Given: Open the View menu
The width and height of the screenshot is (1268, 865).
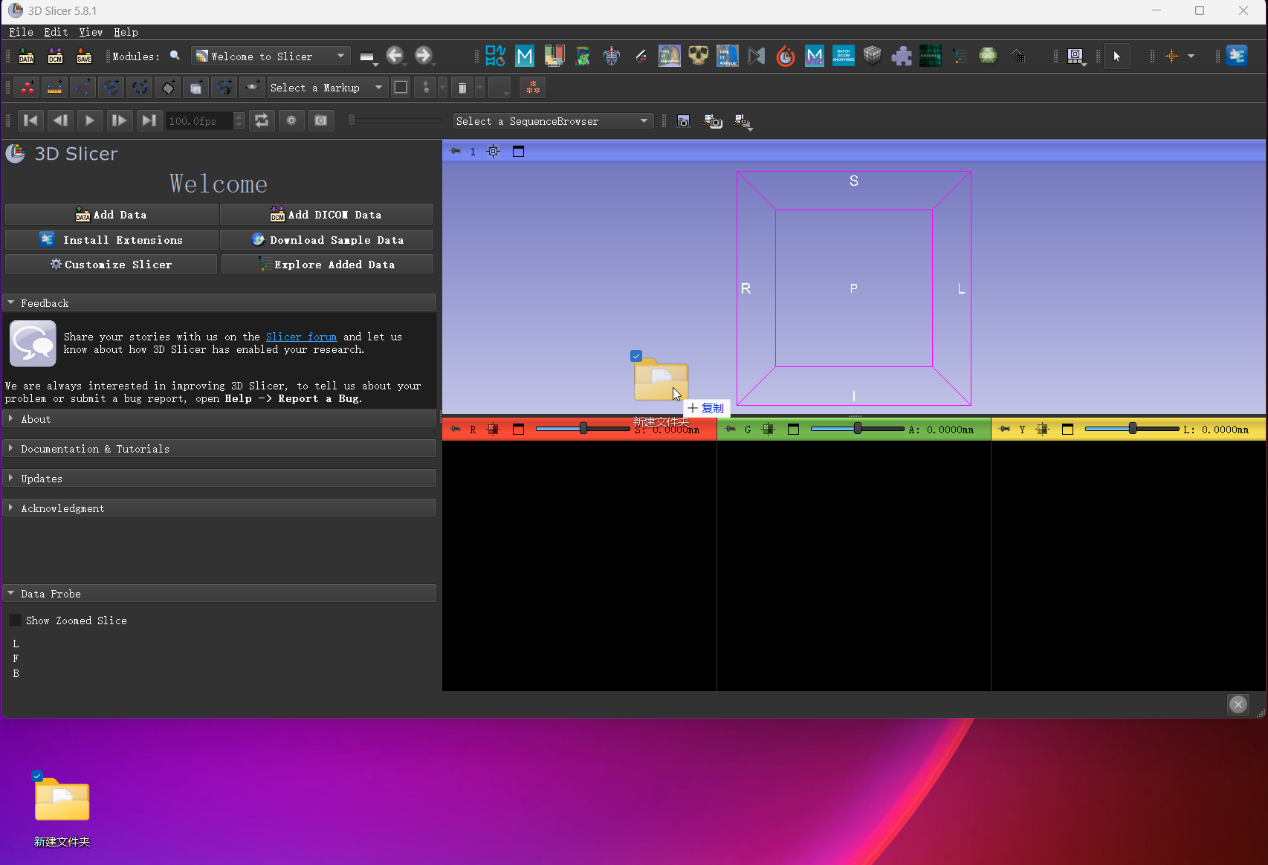Looking at the screenshot, I should 91,32.
